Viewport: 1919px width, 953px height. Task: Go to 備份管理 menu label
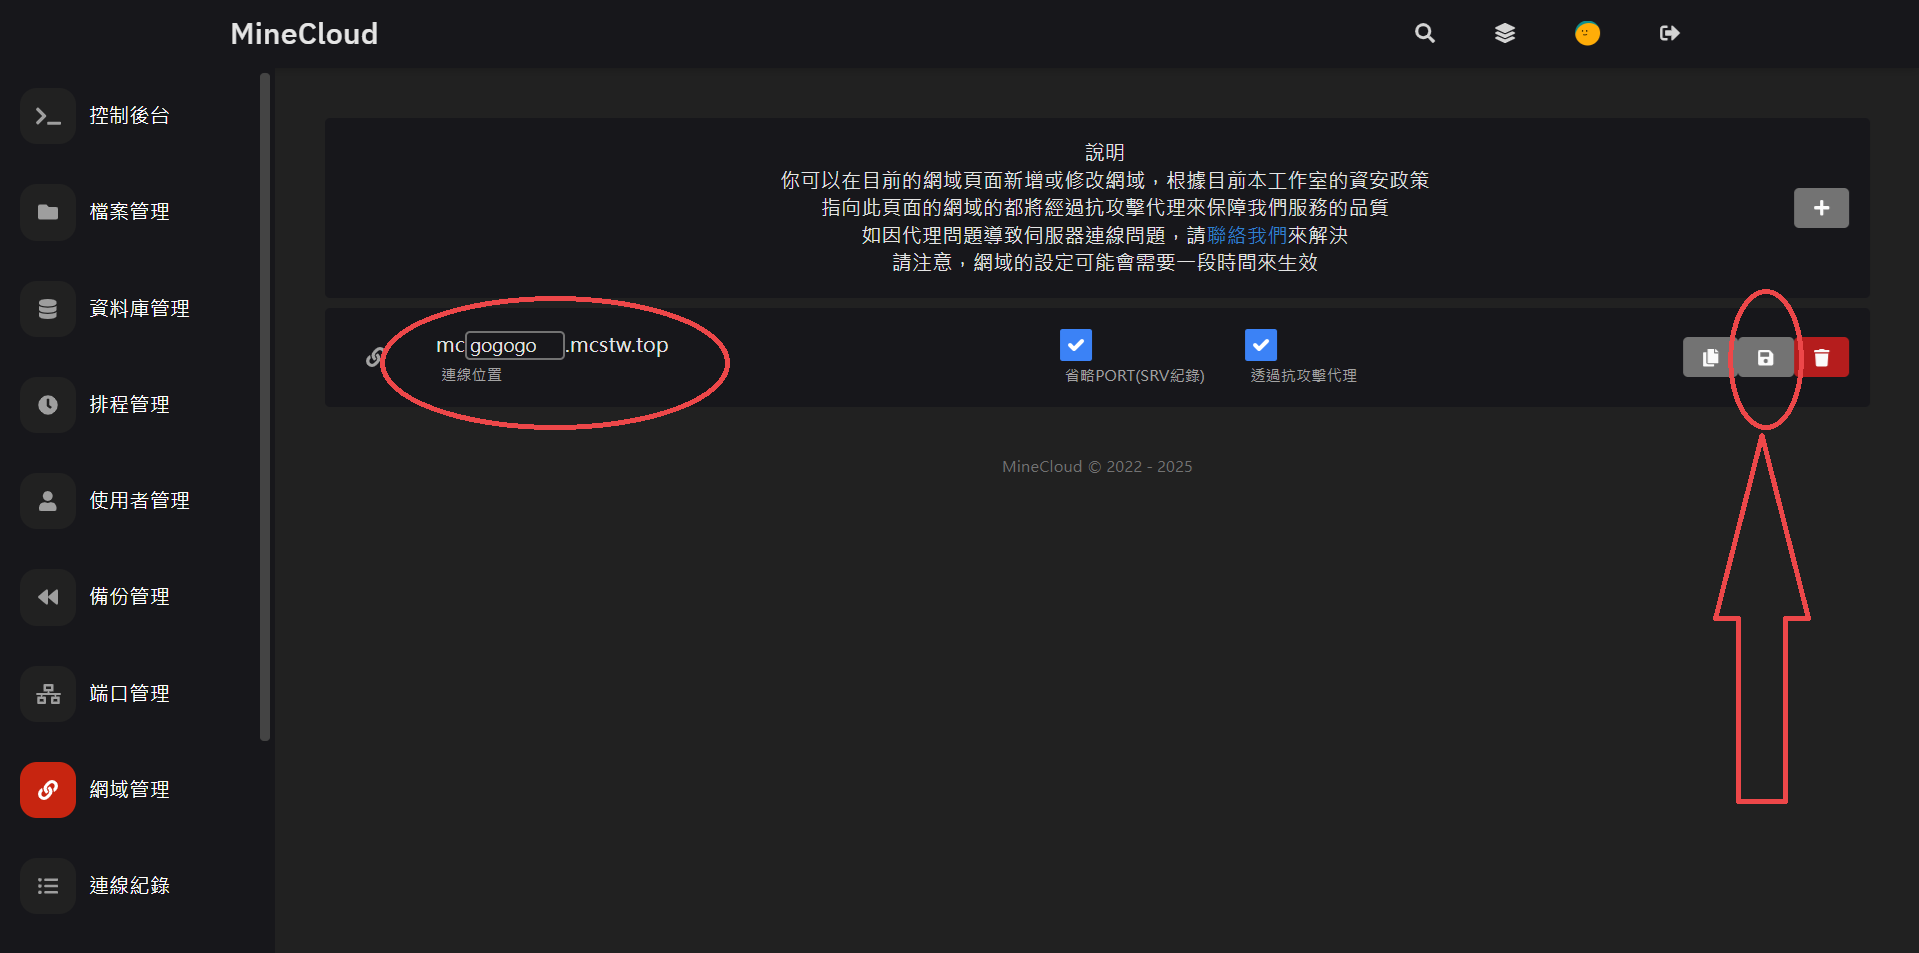point(129,597)
